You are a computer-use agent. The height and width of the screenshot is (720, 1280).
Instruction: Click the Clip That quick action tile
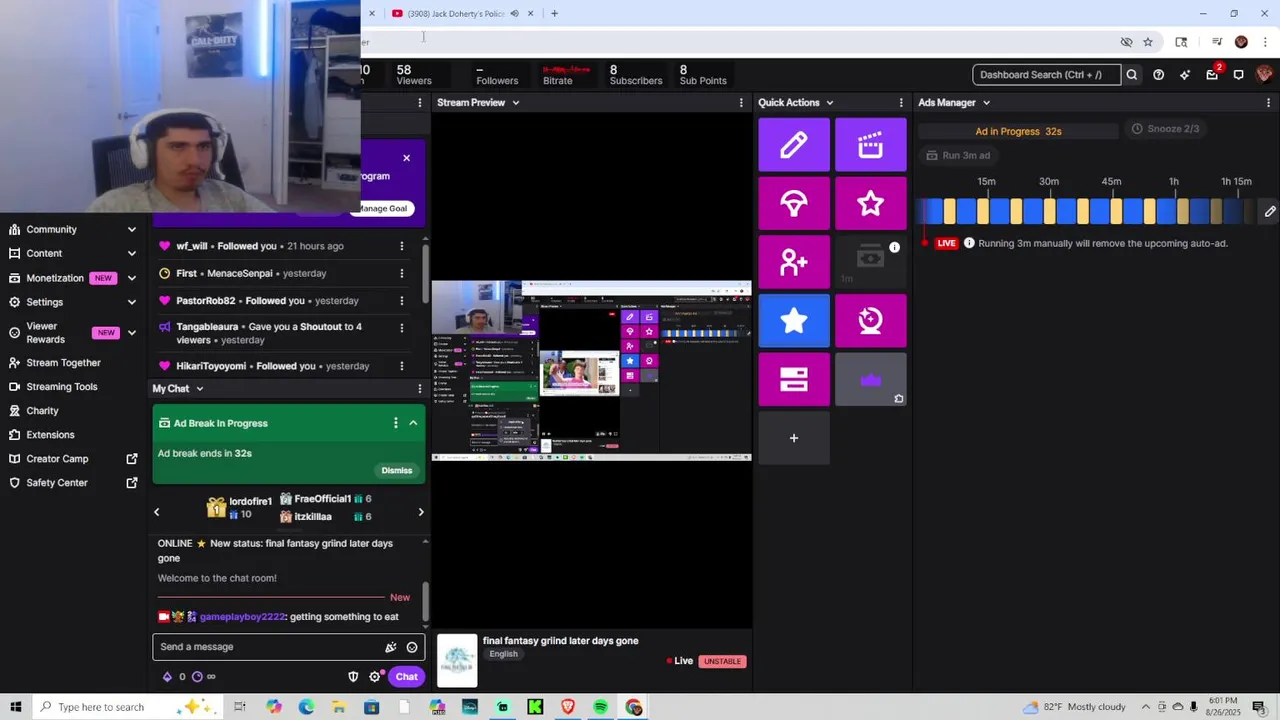(x=870, y=145)
